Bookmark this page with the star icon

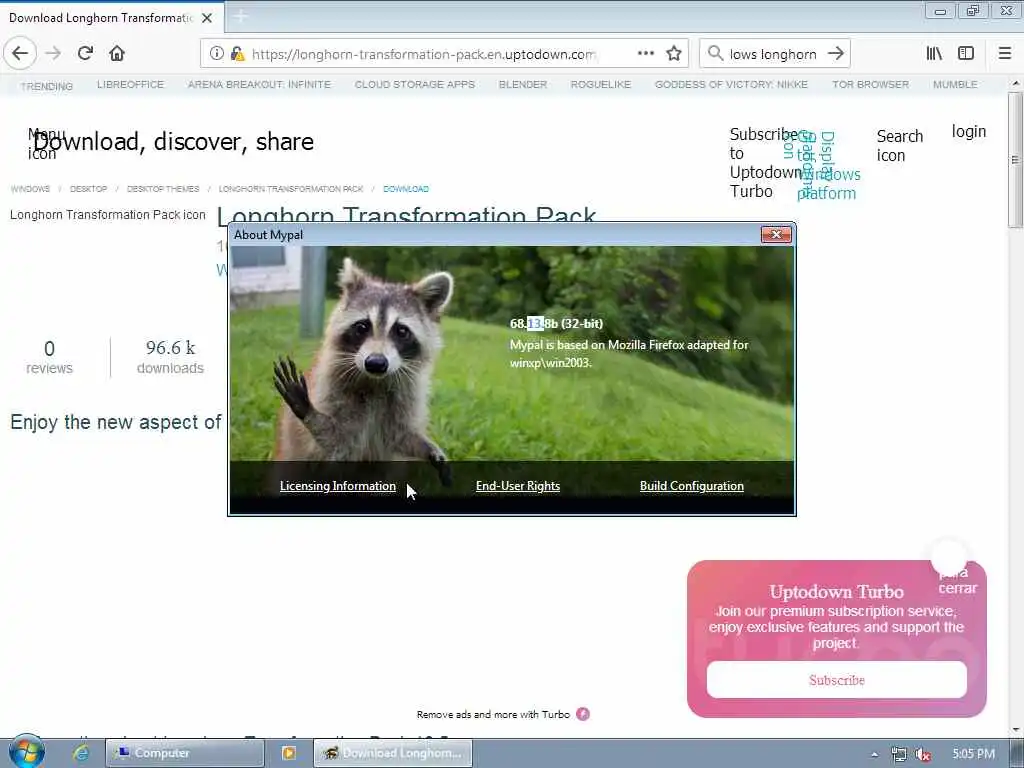[674, 54]
